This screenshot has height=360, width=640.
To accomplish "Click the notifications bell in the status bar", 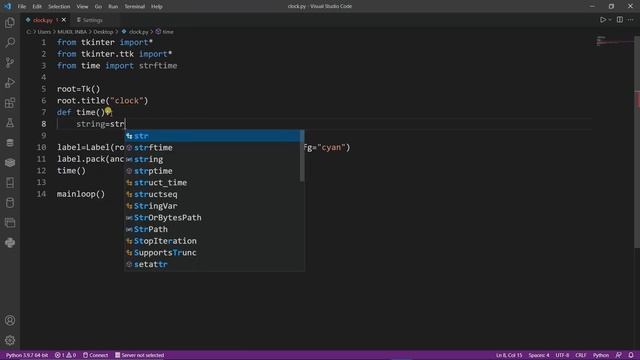I will click(x=631, y=355).
